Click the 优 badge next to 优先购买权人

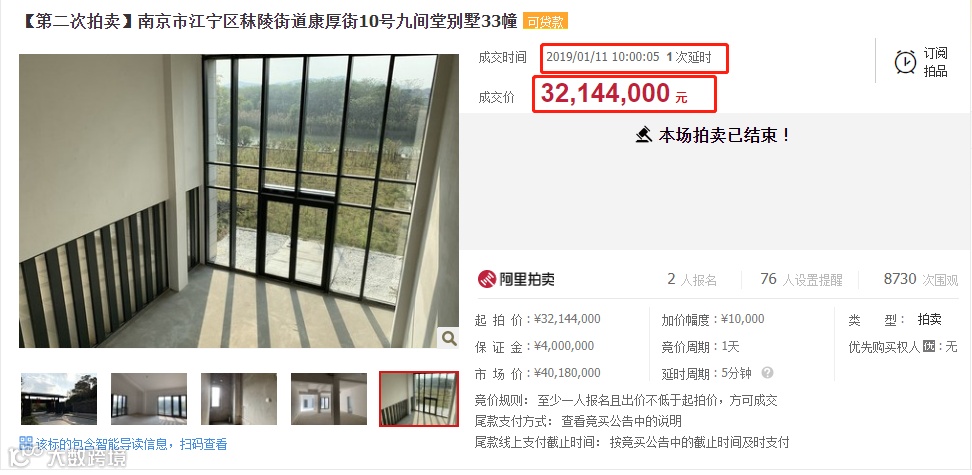click(928, 346)
